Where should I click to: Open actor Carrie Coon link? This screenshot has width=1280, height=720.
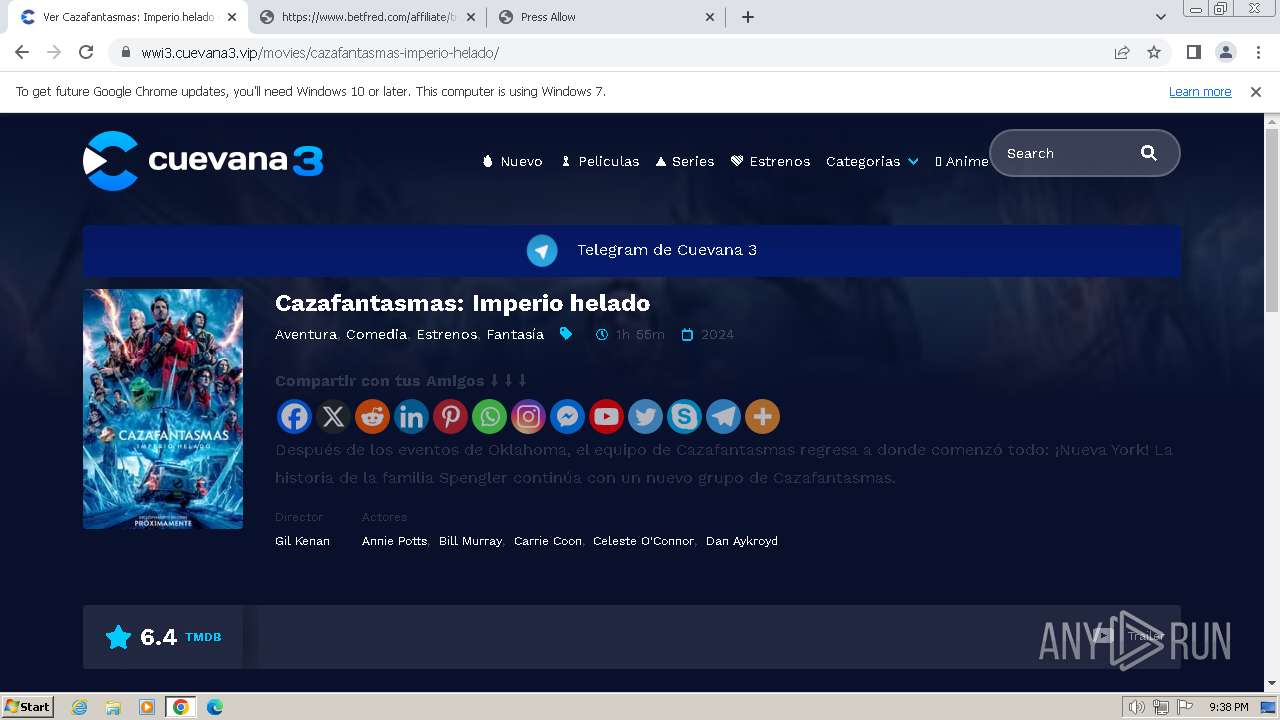[x=548, y=541]
